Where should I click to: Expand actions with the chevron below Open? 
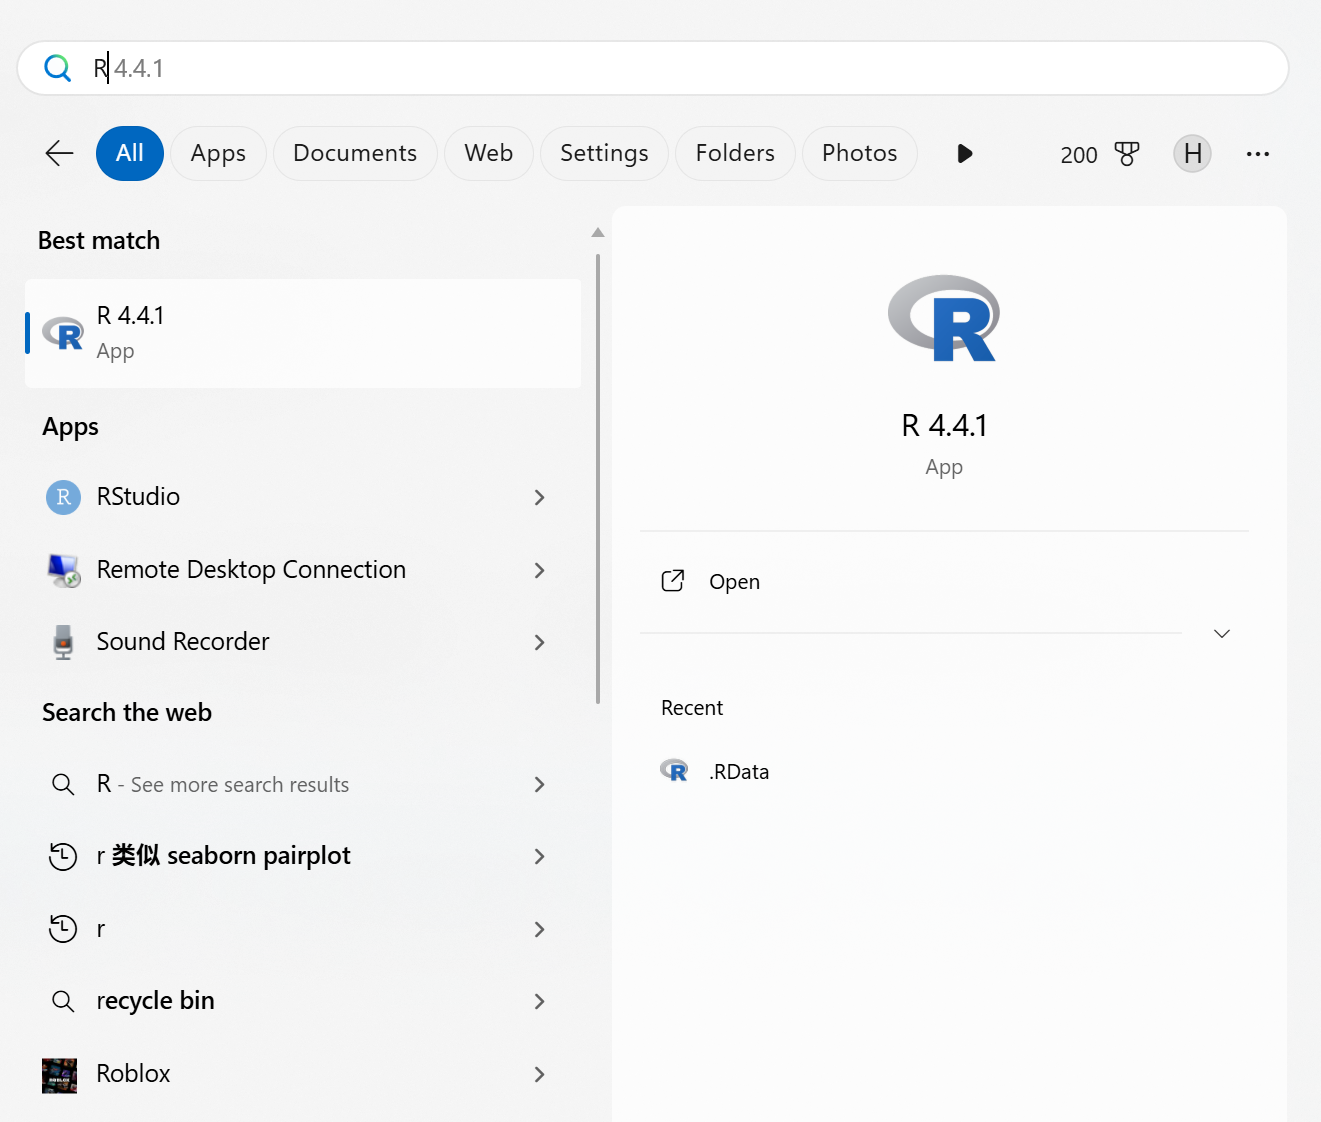(1222, 633)
